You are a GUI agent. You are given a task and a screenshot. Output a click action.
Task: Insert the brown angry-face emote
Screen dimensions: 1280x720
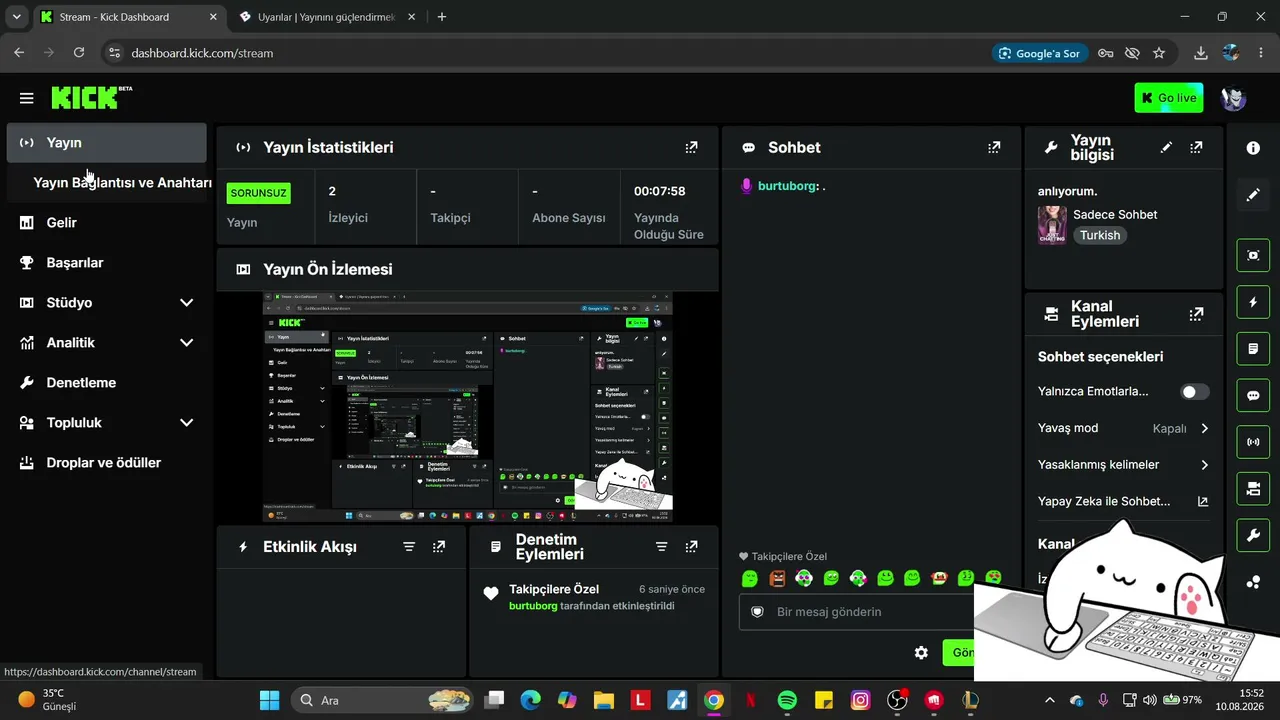click(777, 578)
